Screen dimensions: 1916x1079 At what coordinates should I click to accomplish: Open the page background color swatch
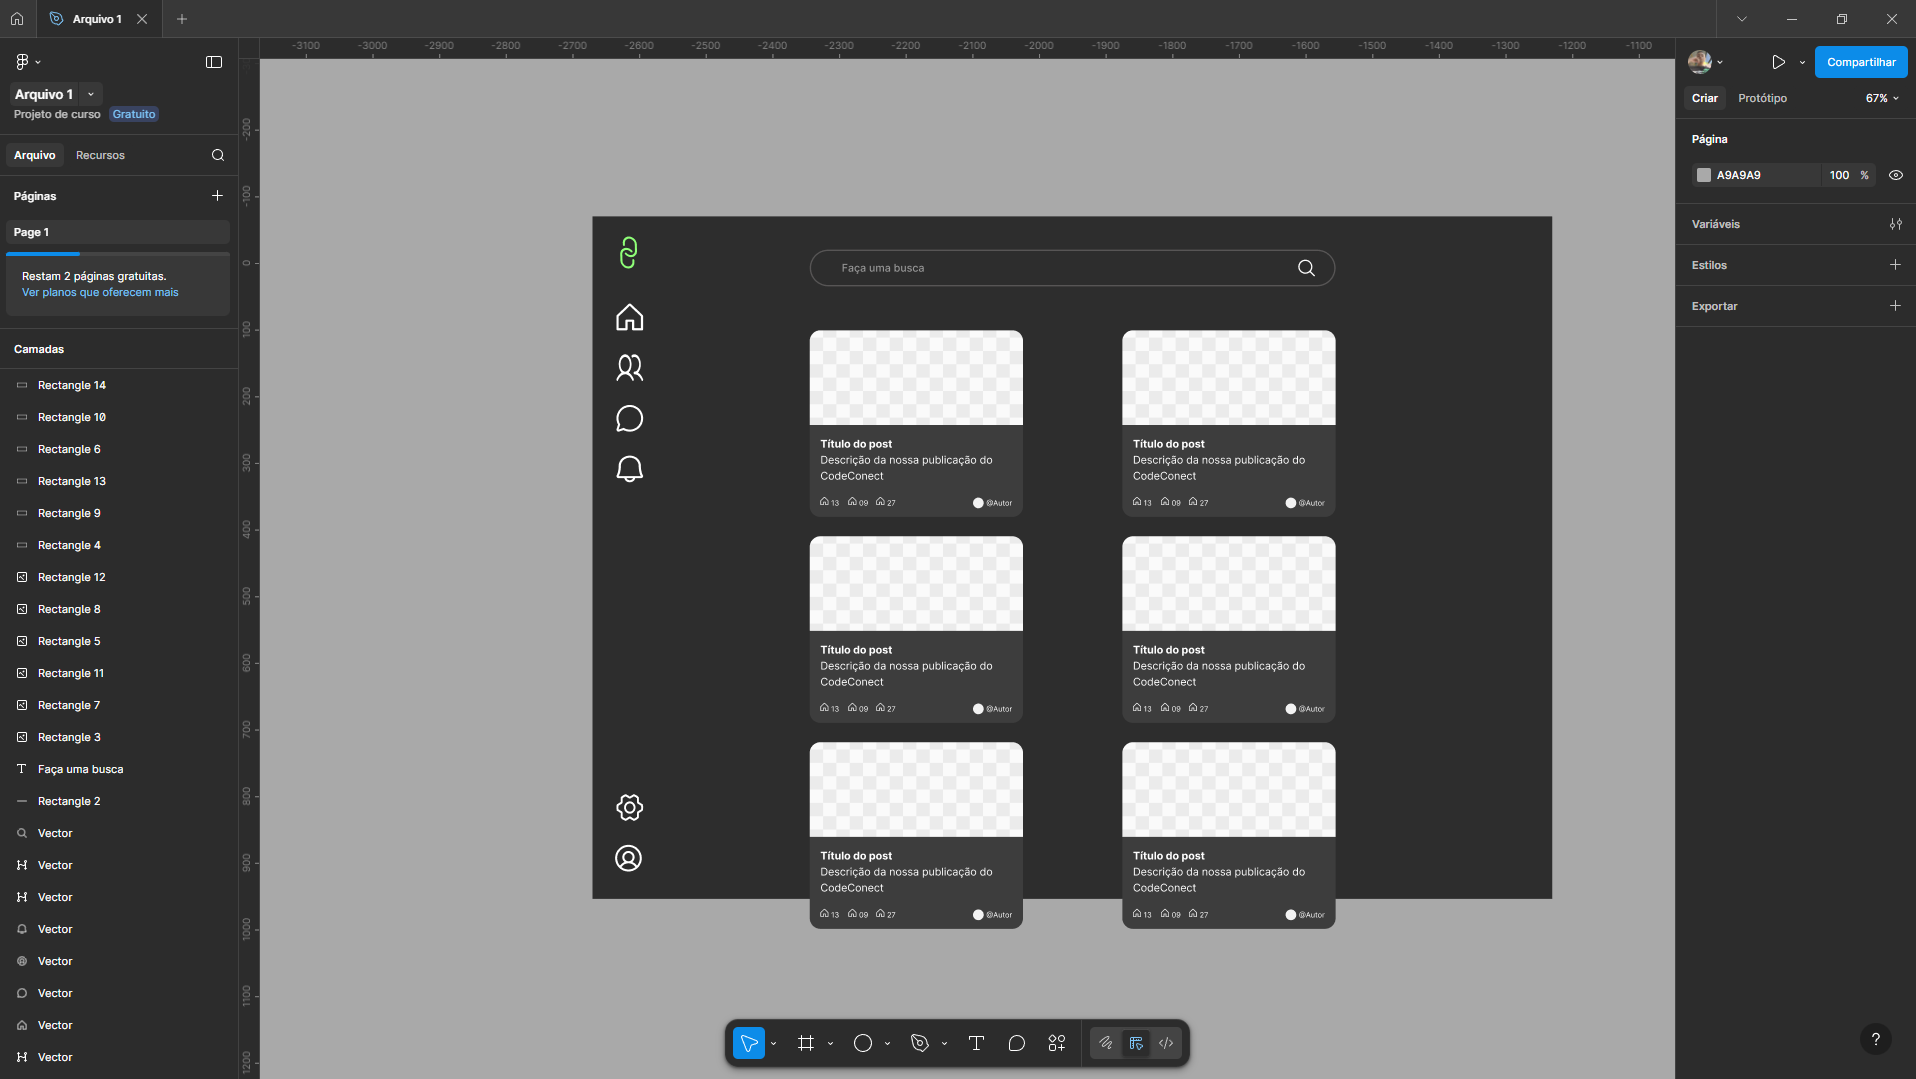1704,175
